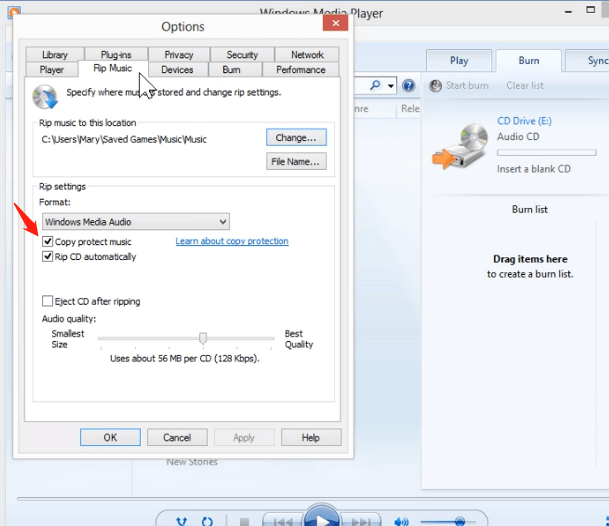Viewport: 609px width, 526px height.
Task: Open the Privacy tab in Options
Action: pyautogui.click(x=179, y=55)
